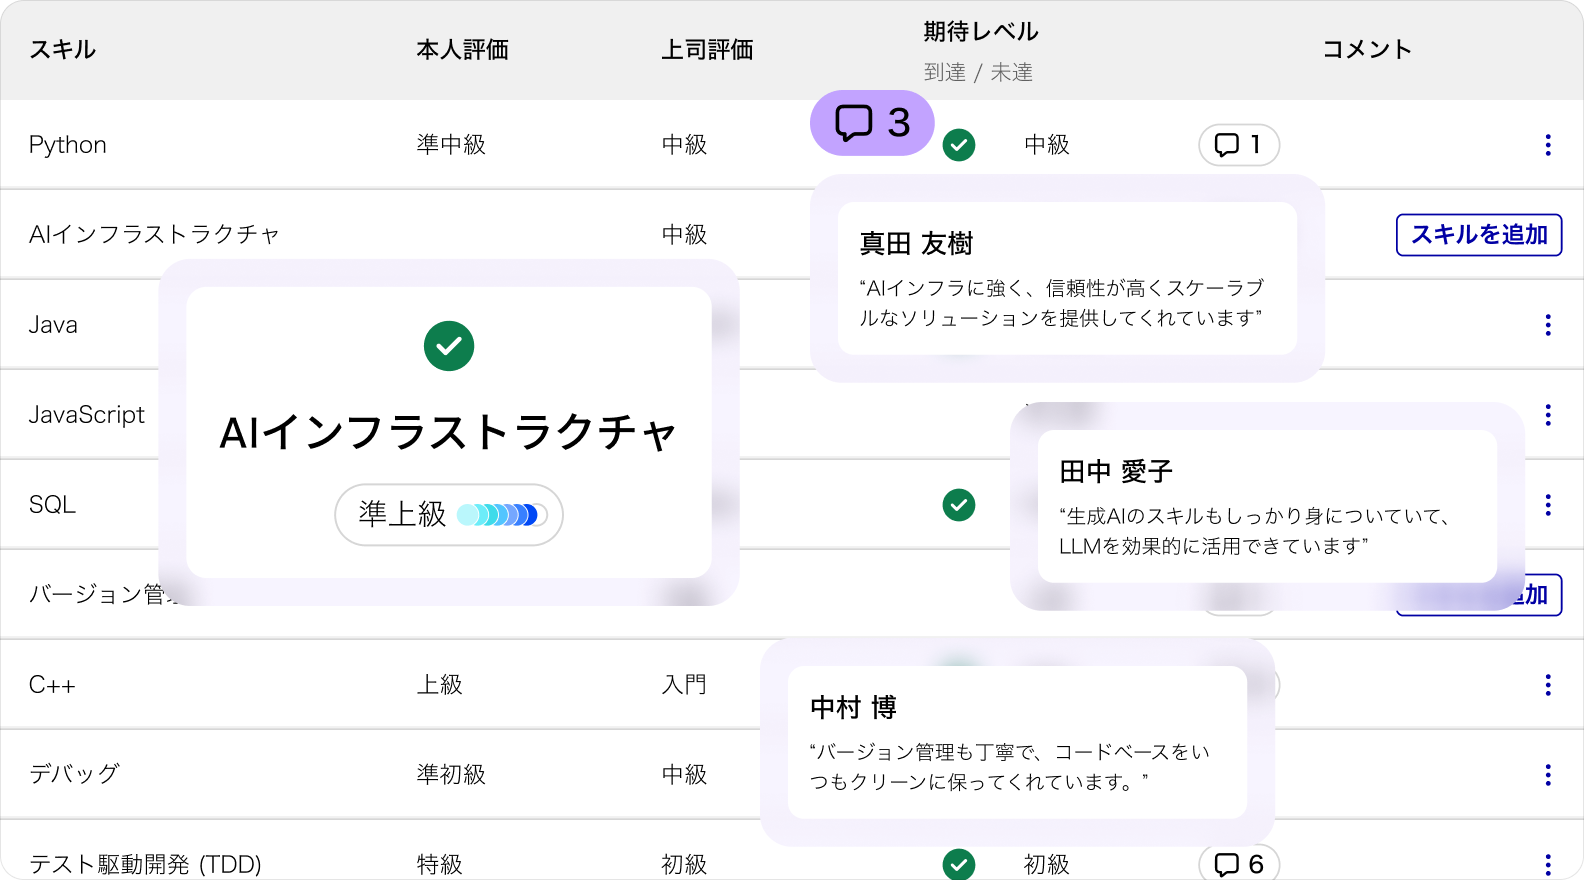Screen dimensions: 1584x880
Task: Select the SQL skill name
Action: 52,505
